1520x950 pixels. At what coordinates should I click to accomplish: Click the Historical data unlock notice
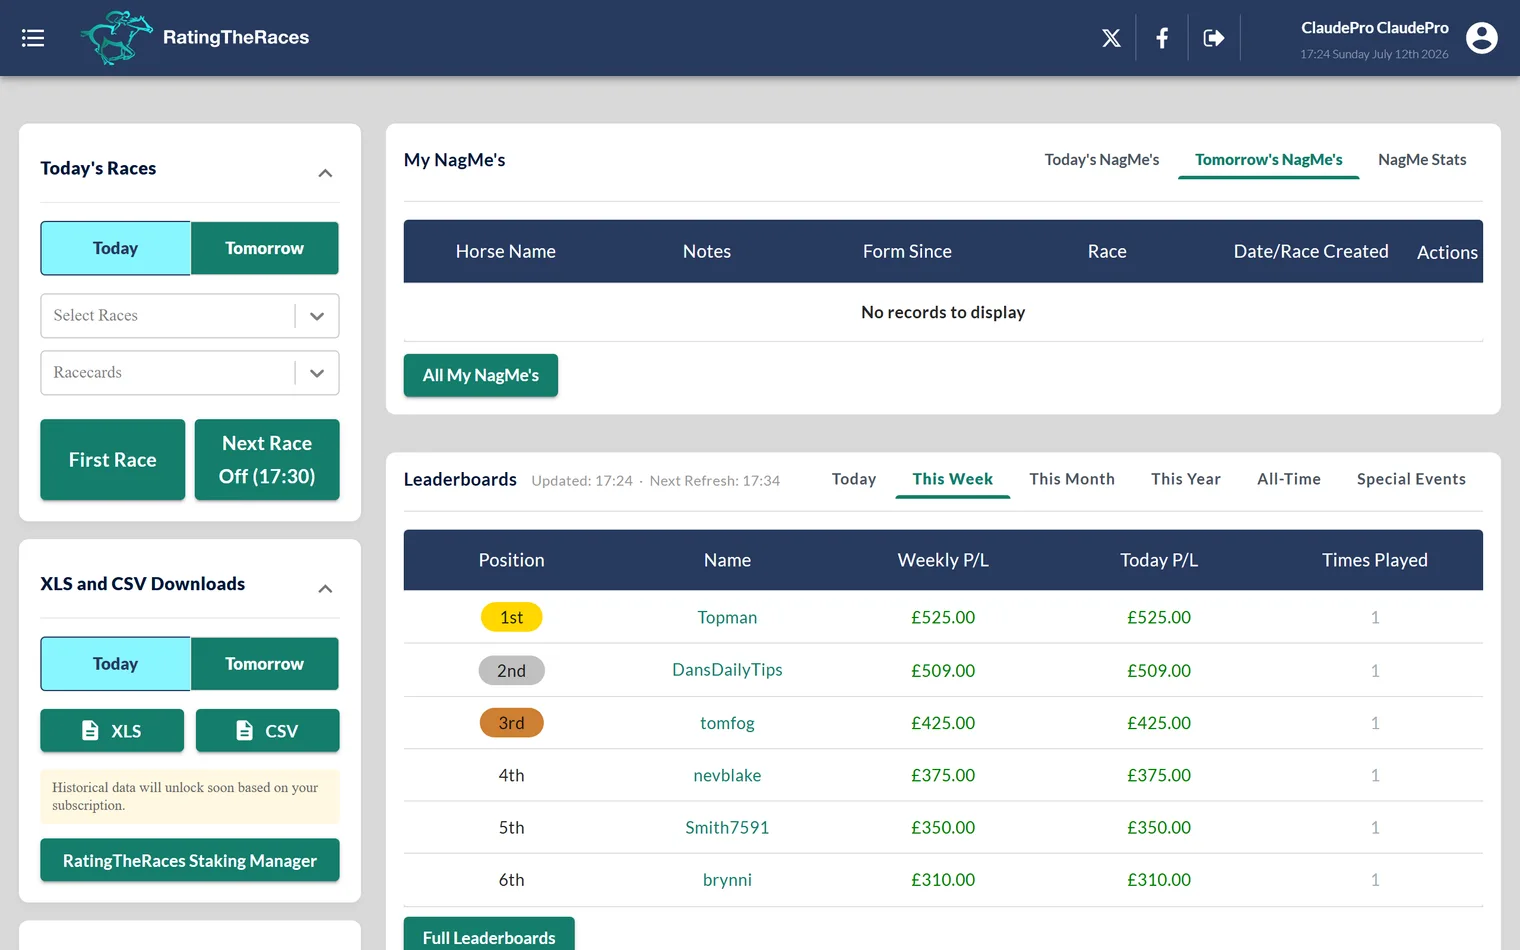190,797
